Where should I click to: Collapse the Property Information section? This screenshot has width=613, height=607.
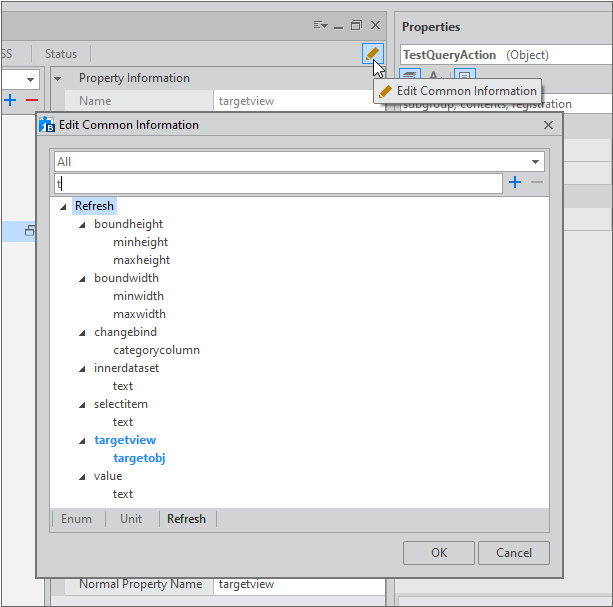click(x=58, y=78)
